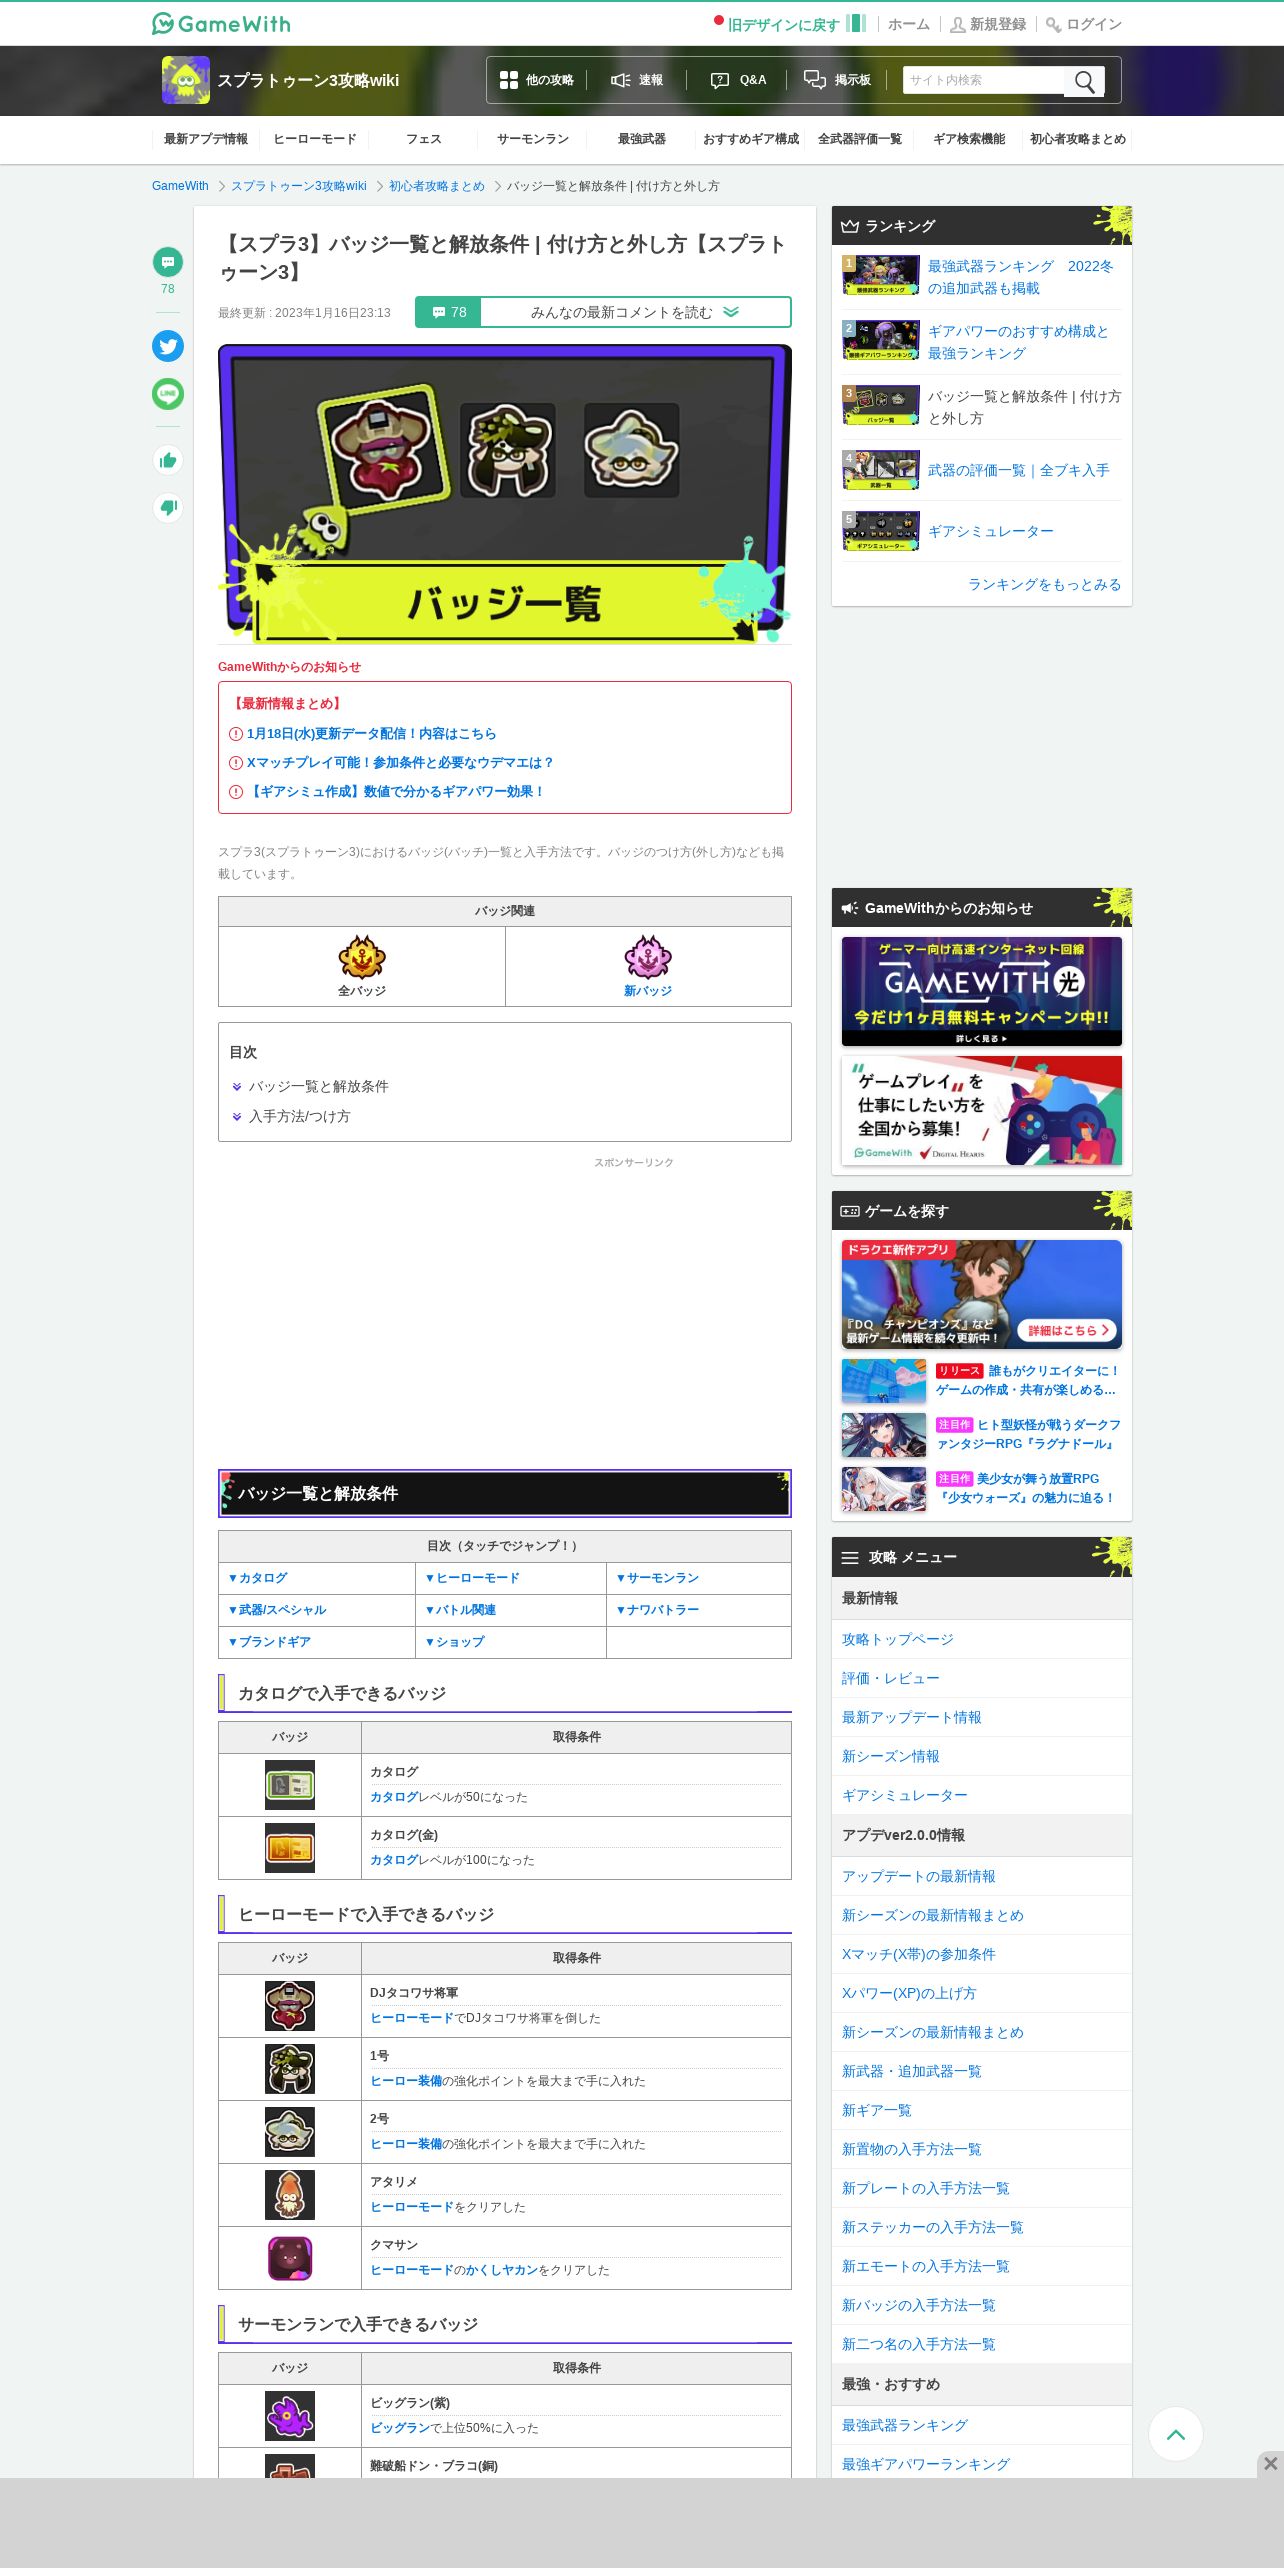This screenshot has height=2568, width=1284.
Task: Open ヒーローモード nav tab
Action: 315,139
